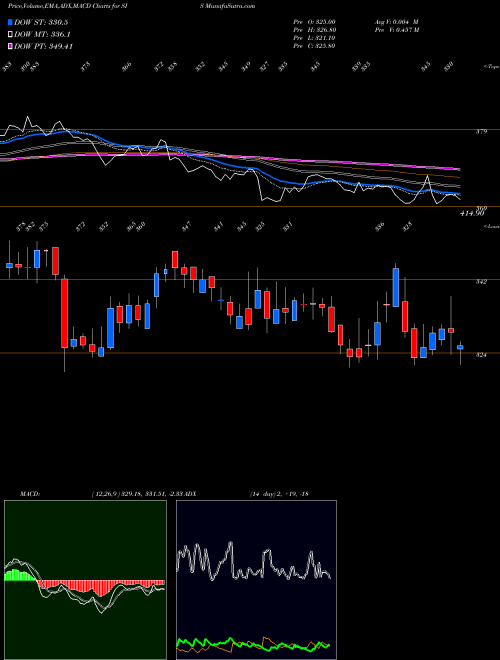Select the 'DOW MT: 336.1' legend label
Viewport: 500px width, 660px height.
tap(42, 35)
